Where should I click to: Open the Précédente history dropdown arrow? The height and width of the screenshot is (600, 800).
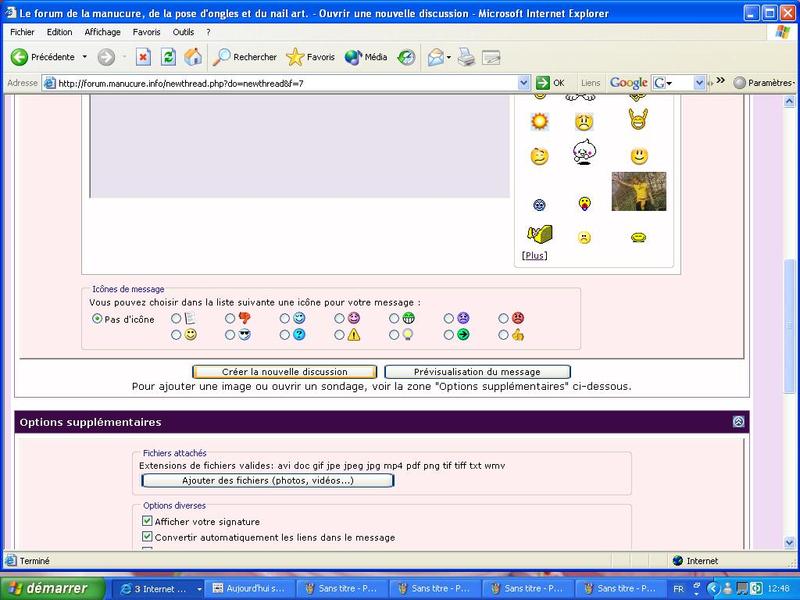click(85, 57)
